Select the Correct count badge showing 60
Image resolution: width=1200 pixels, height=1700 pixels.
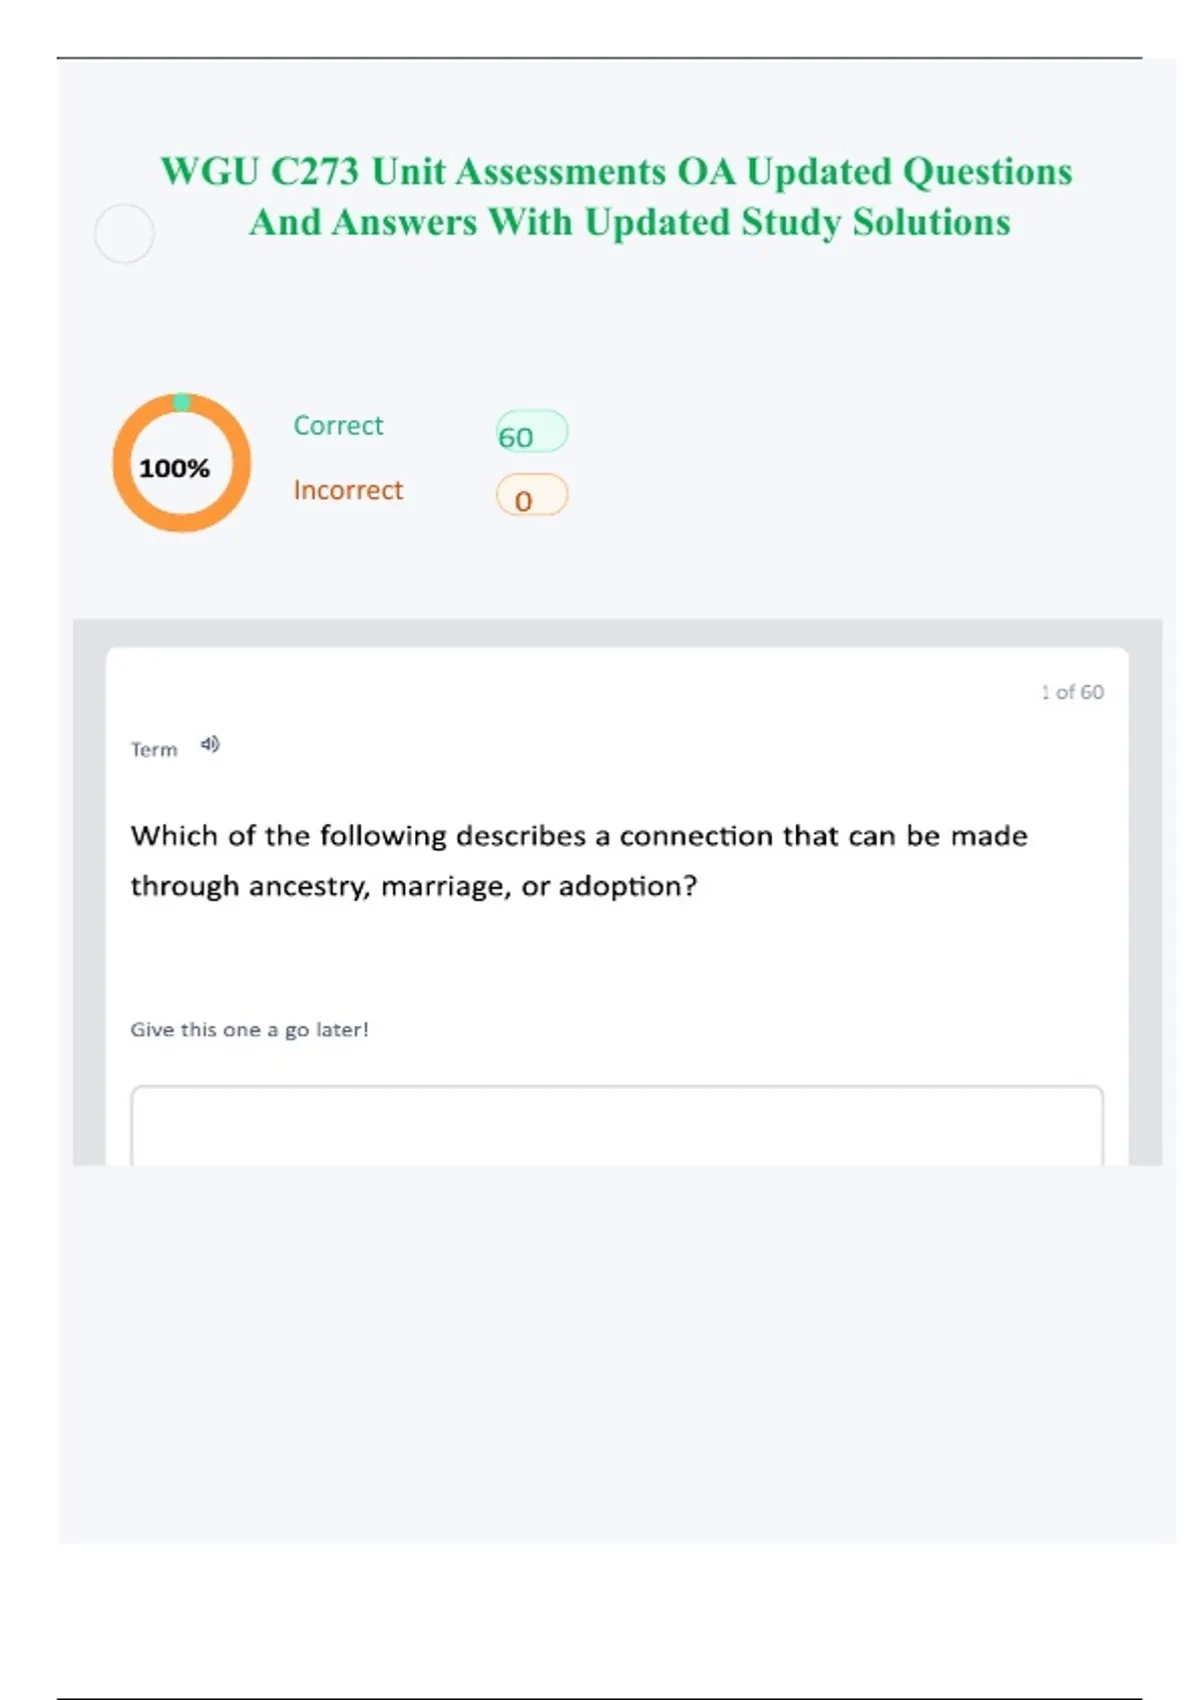click(x=531, y=433)
